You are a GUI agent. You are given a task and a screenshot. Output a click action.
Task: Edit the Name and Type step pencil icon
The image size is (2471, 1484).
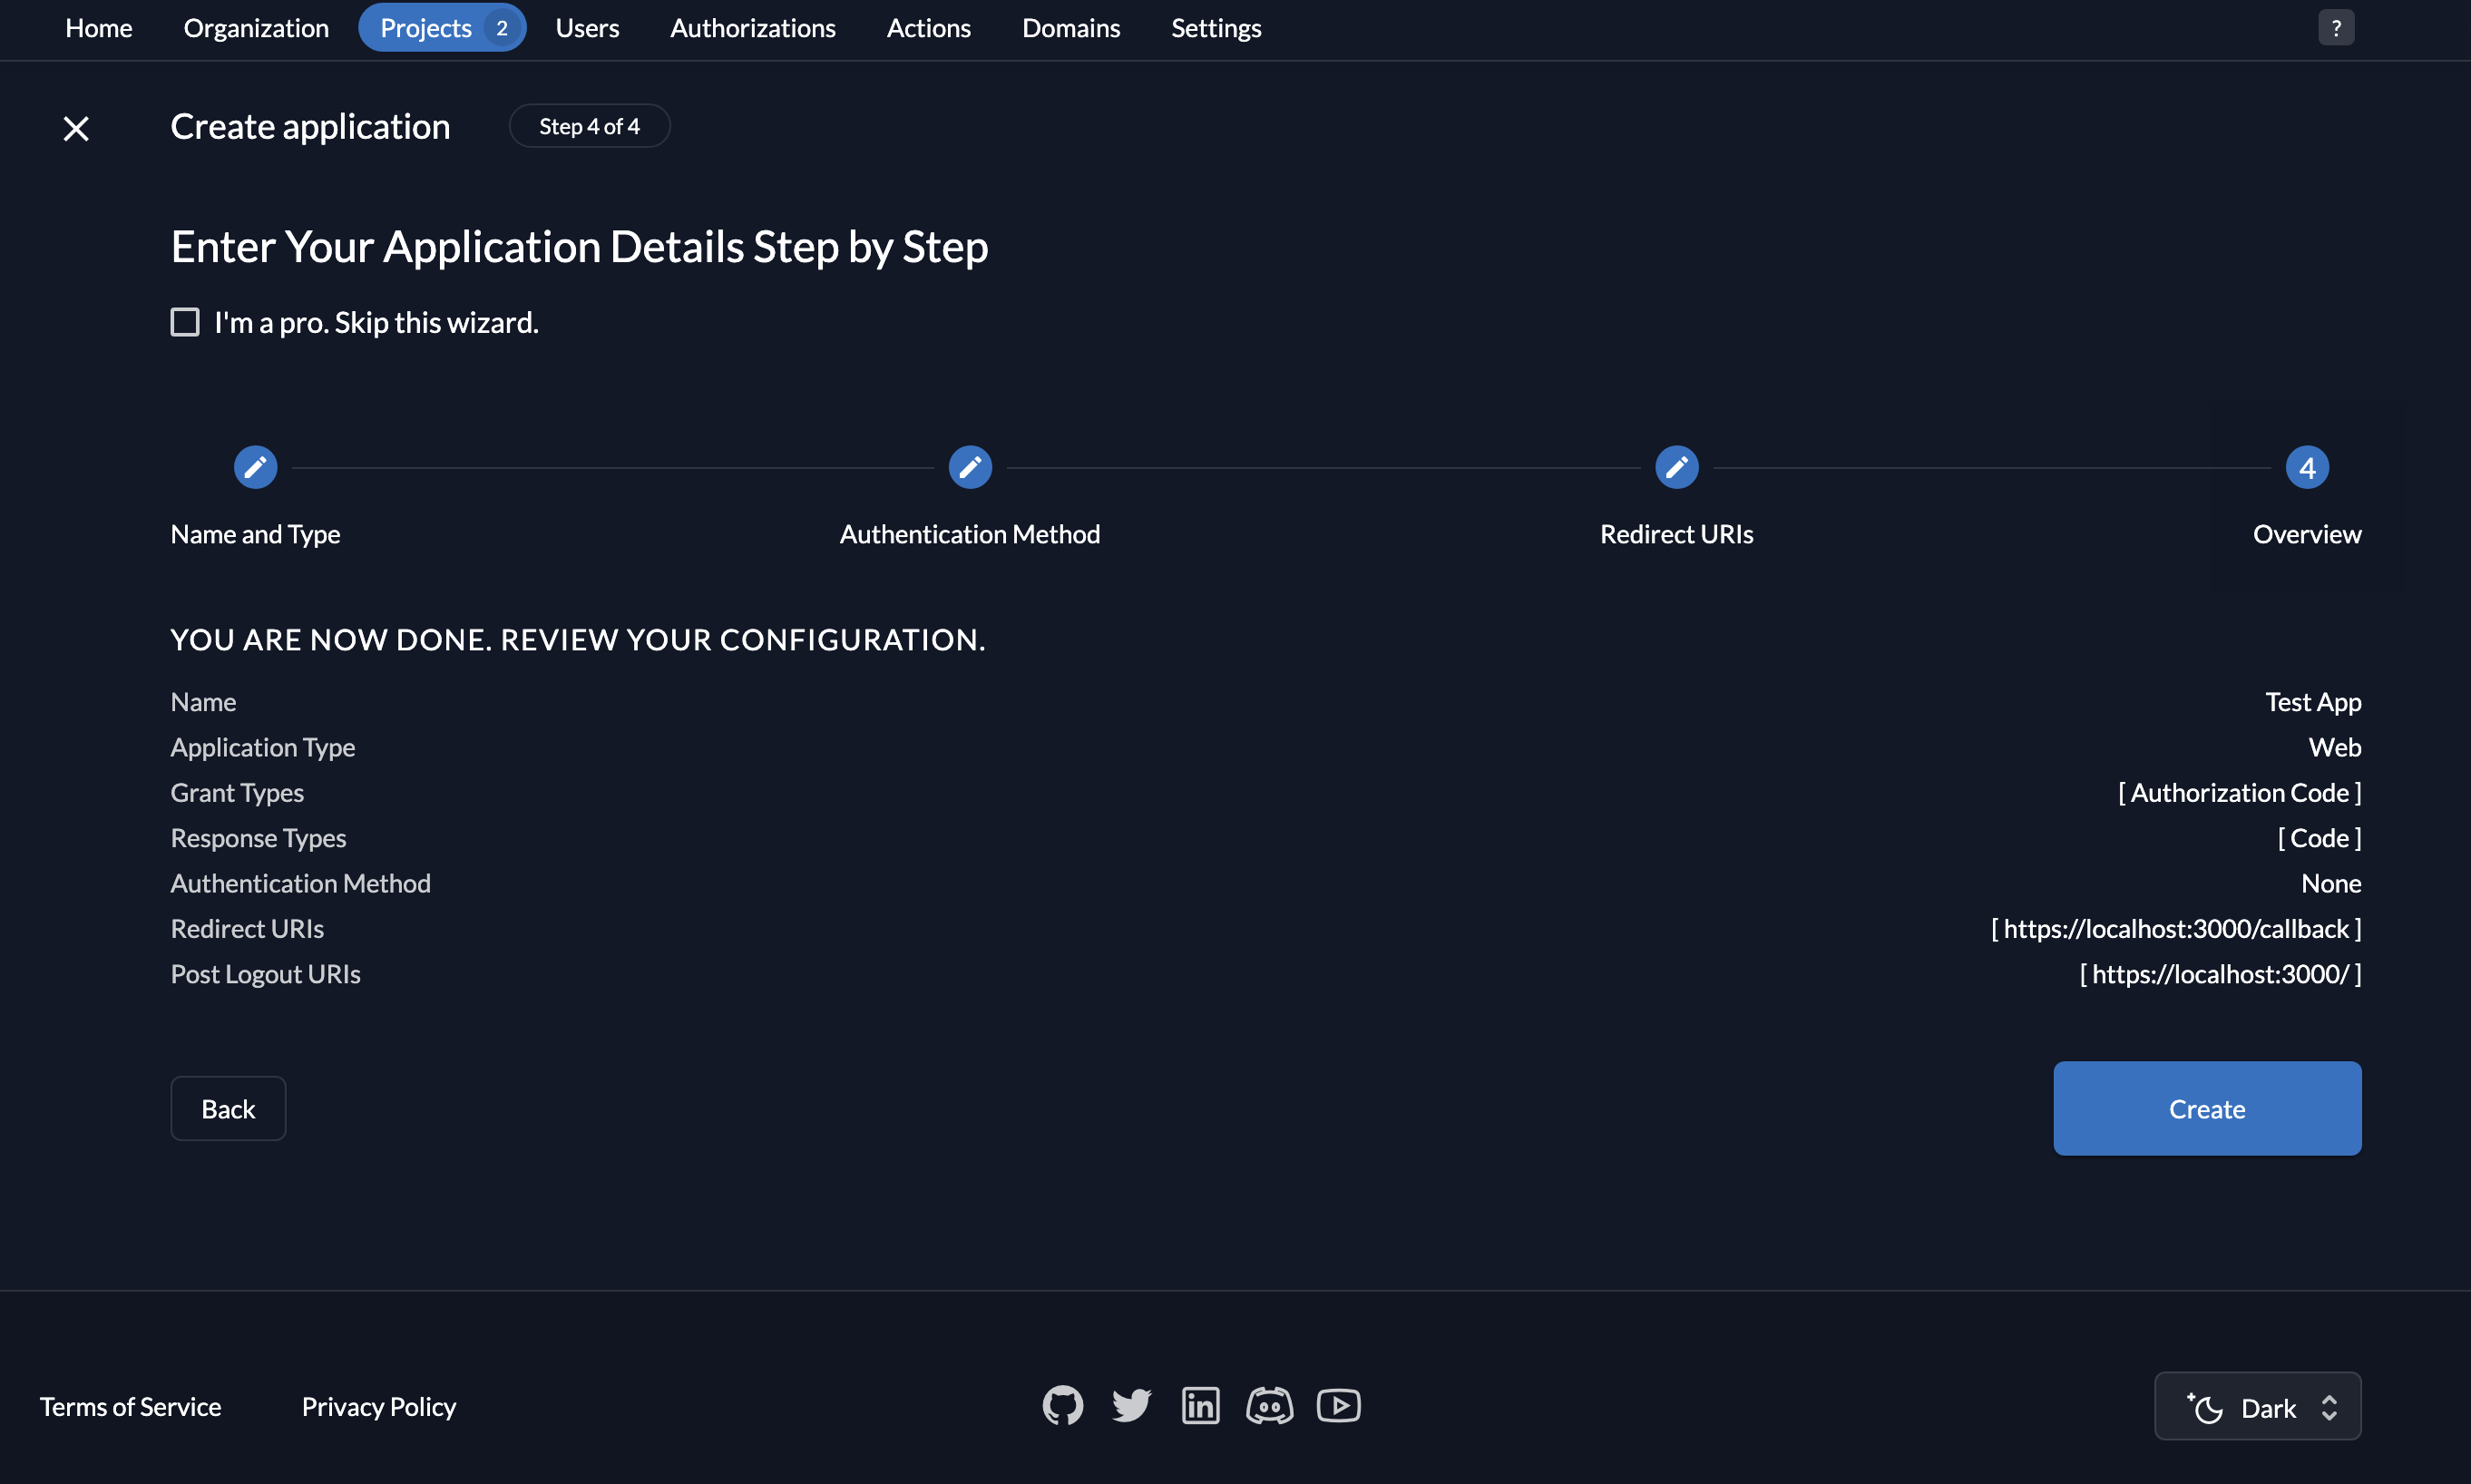pyautogui.click(x=255, y=466)
